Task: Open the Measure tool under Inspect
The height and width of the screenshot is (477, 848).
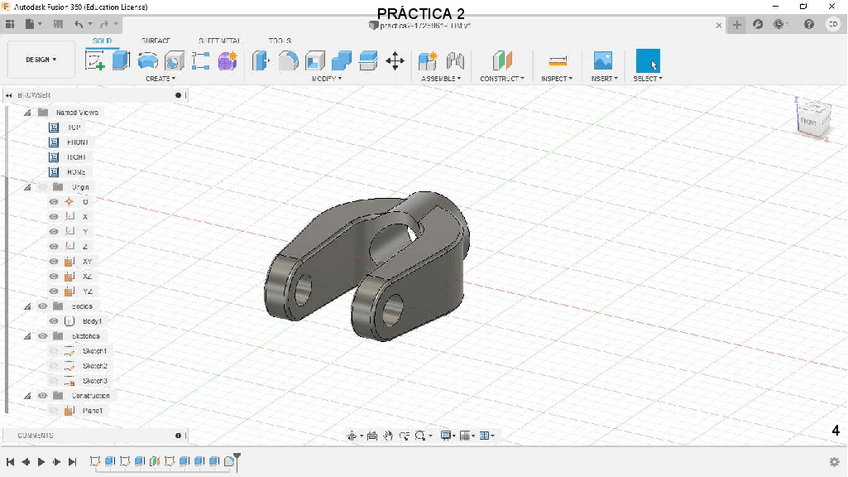Action: tap(558, 61)
